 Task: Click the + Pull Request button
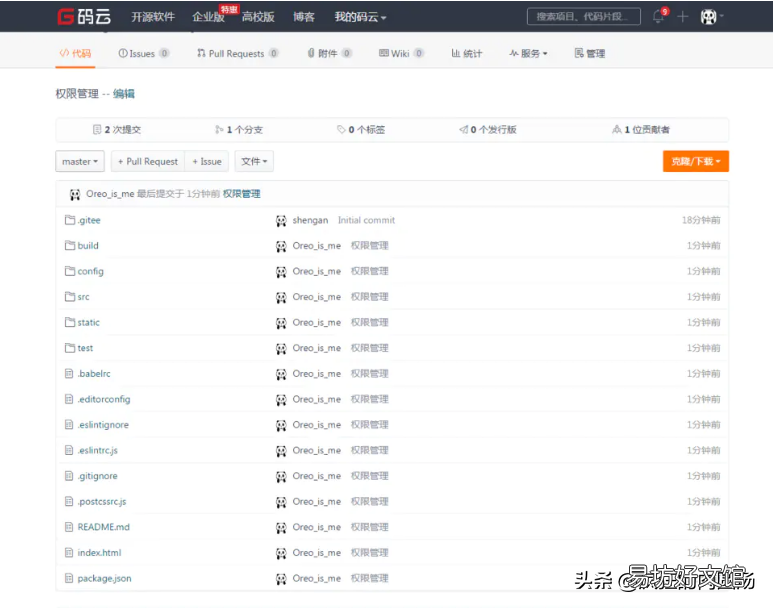[x=148, y=161]
